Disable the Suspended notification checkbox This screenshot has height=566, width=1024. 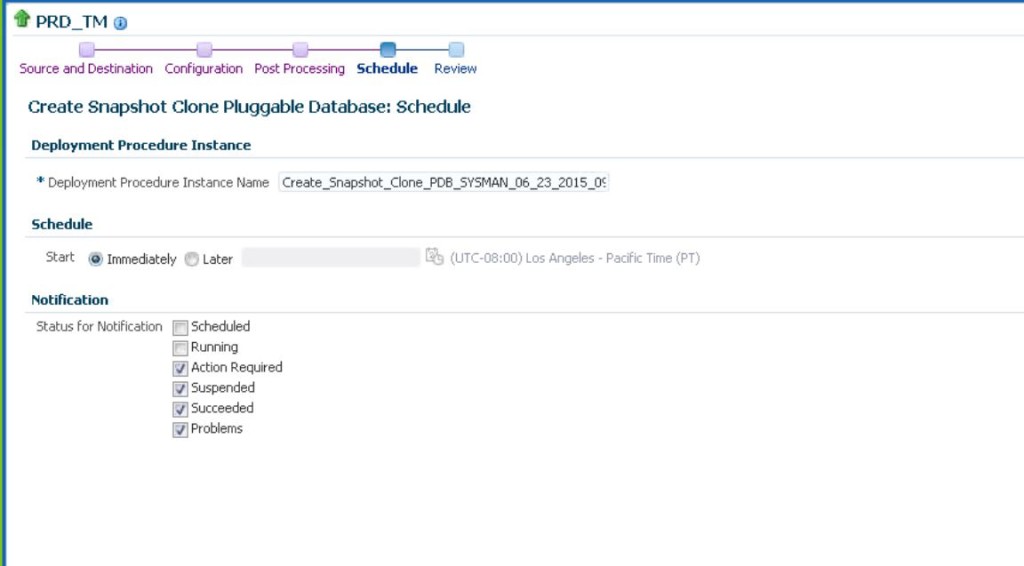click(x=180, y=388)
